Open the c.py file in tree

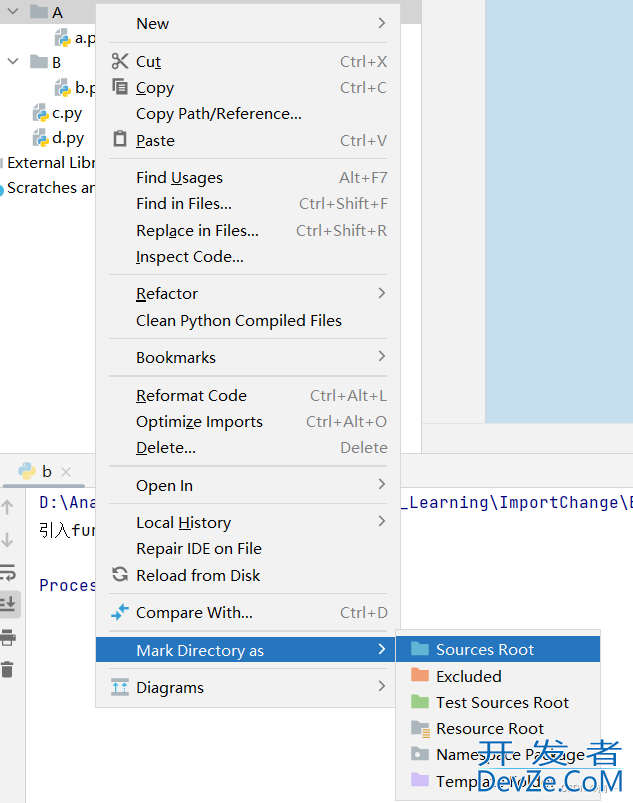coord(67,113)
